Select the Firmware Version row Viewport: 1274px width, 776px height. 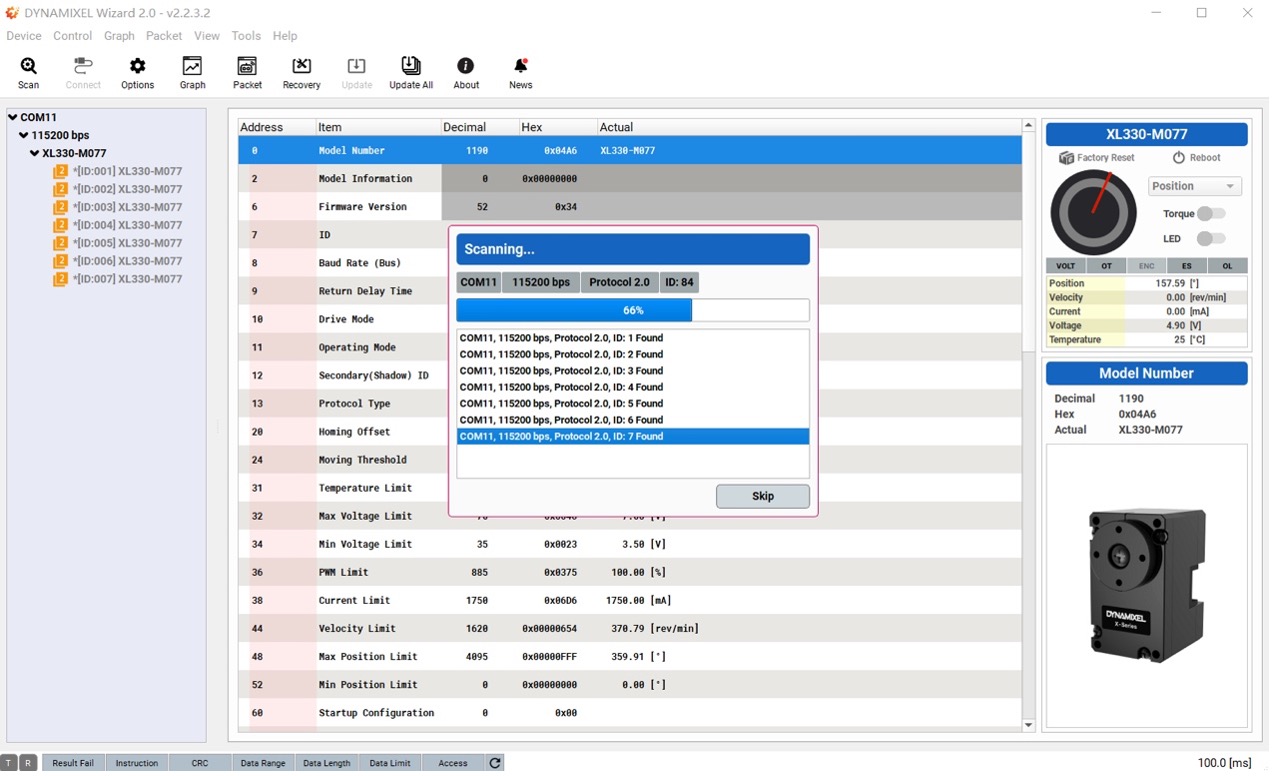coord(630,206)
